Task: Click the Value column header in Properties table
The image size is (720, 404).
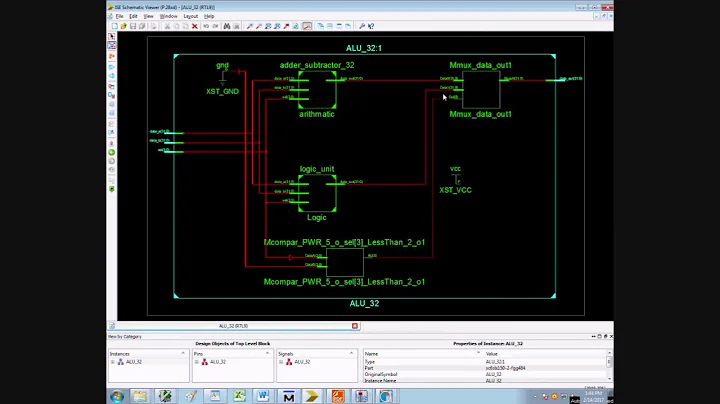Action: point(545,354)
